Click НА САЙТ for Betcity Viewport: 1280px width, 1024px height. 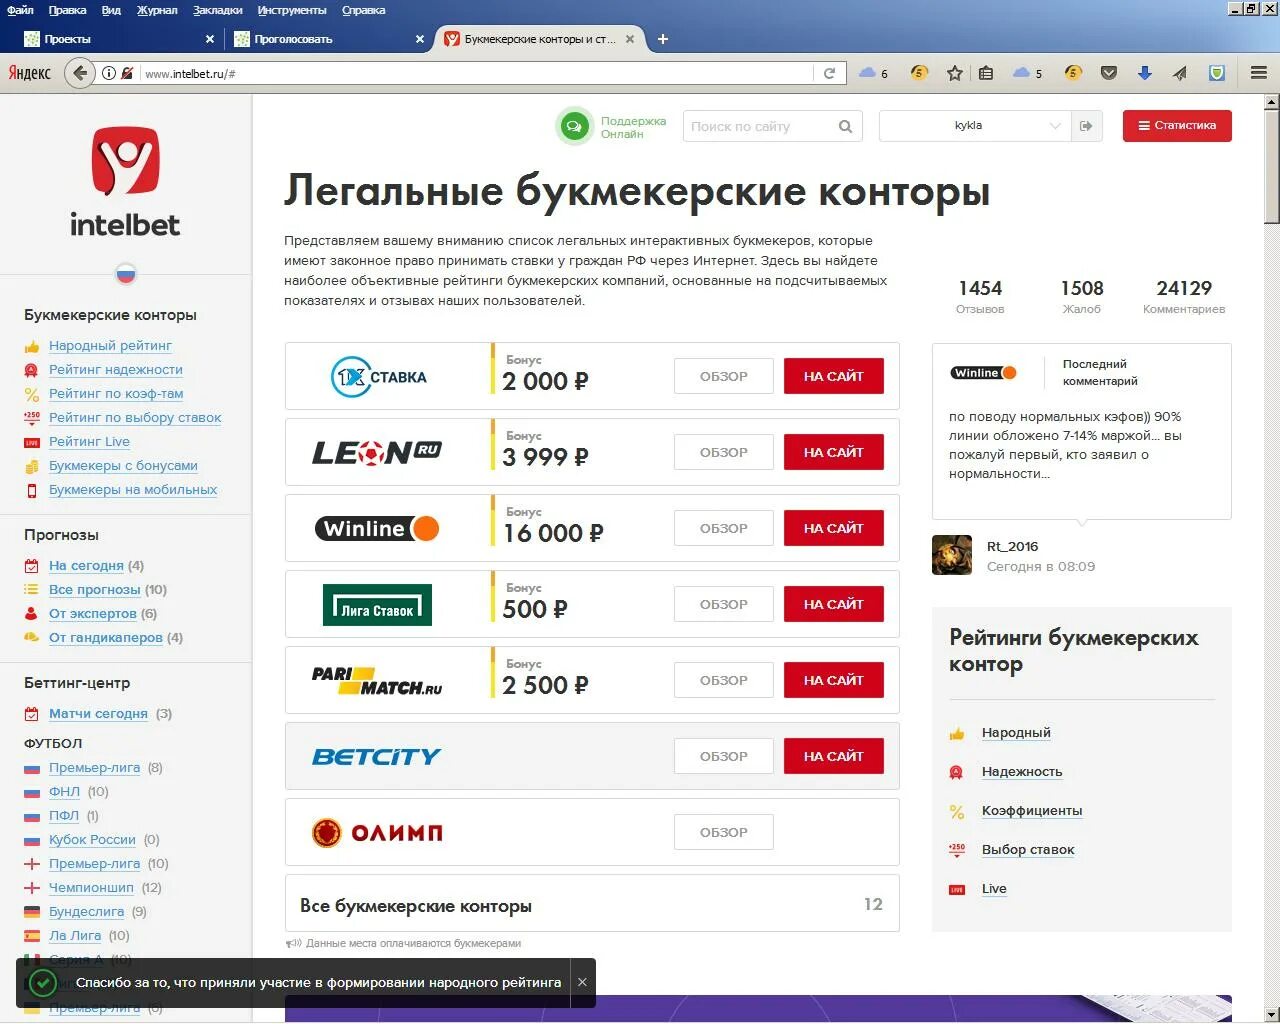(834, 756)
